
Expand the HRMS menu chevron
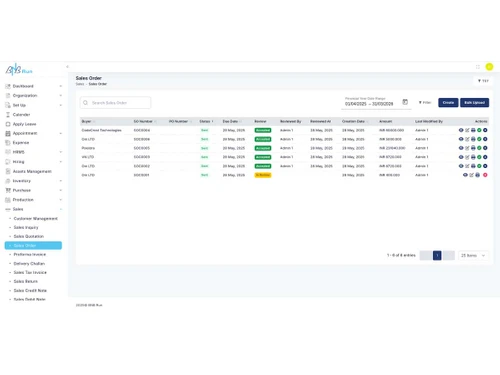pyautogui.click(x=61, y=152)
